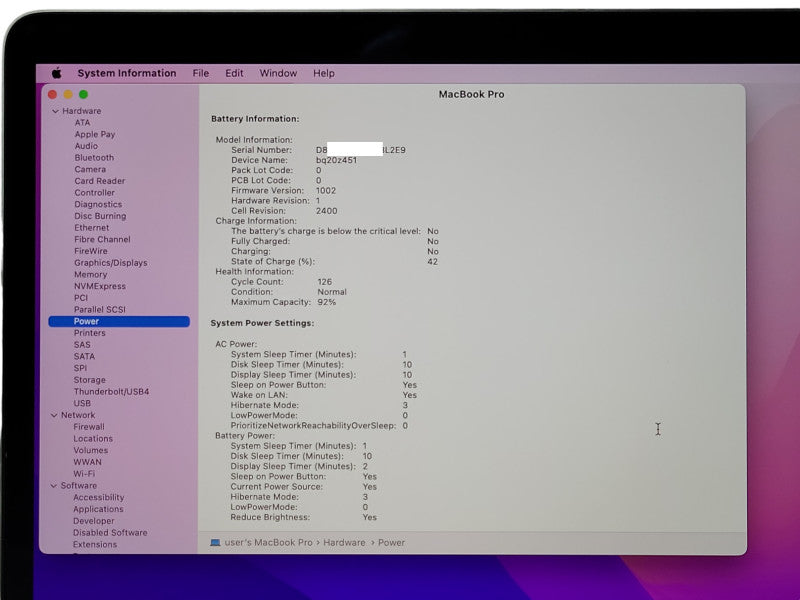Image resolution: width=800 pixels, height=600 pixels.
Task: Click the Firmware Version value 1002
Action: pos(326,191)
